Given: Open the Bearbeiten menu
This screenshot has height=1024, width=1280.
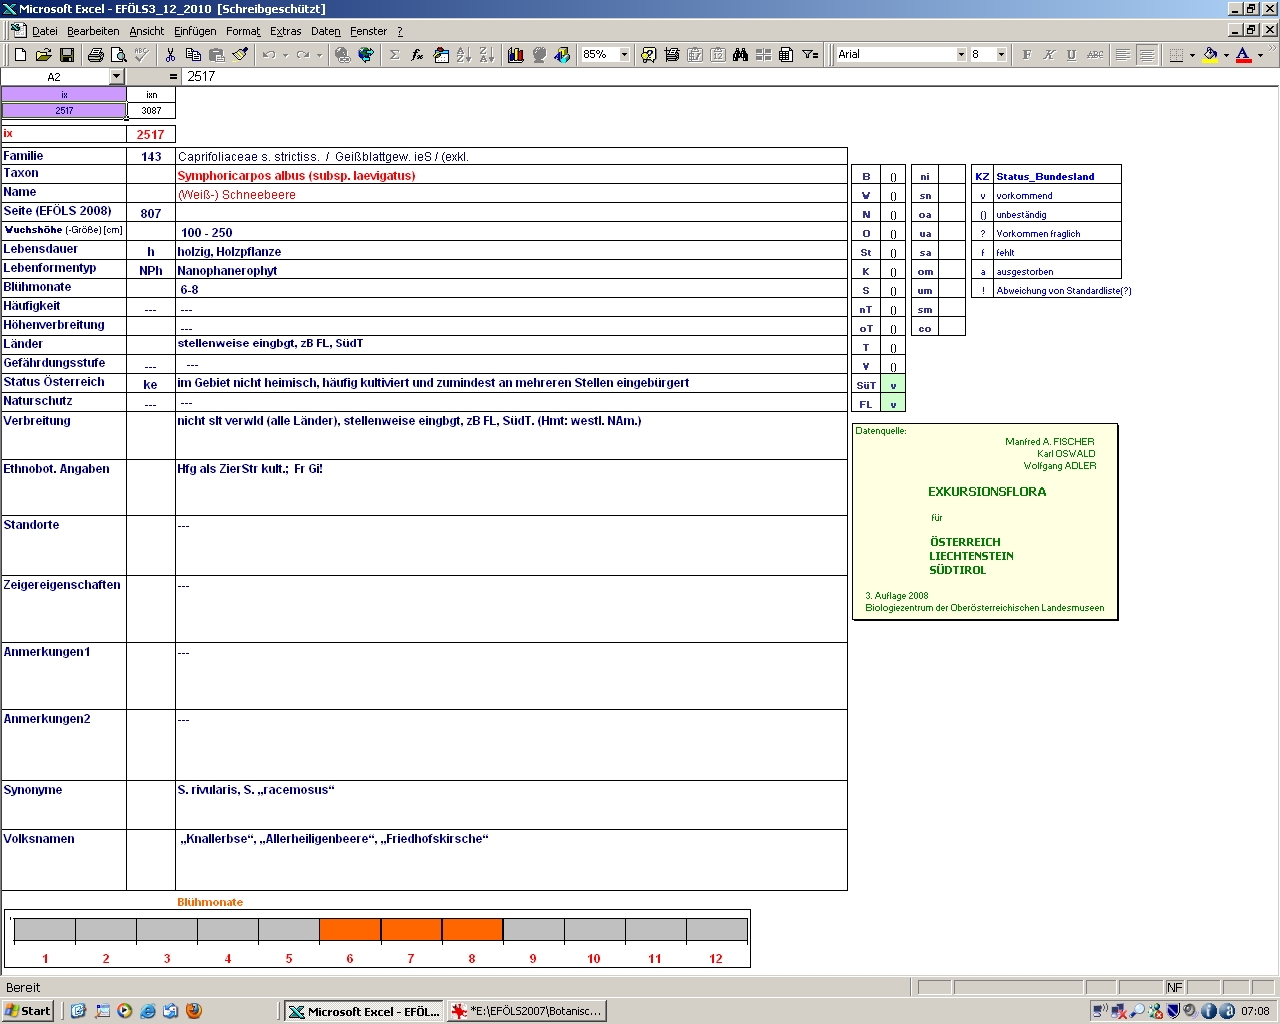Looking at the screenshot, I should coord(93,31).
